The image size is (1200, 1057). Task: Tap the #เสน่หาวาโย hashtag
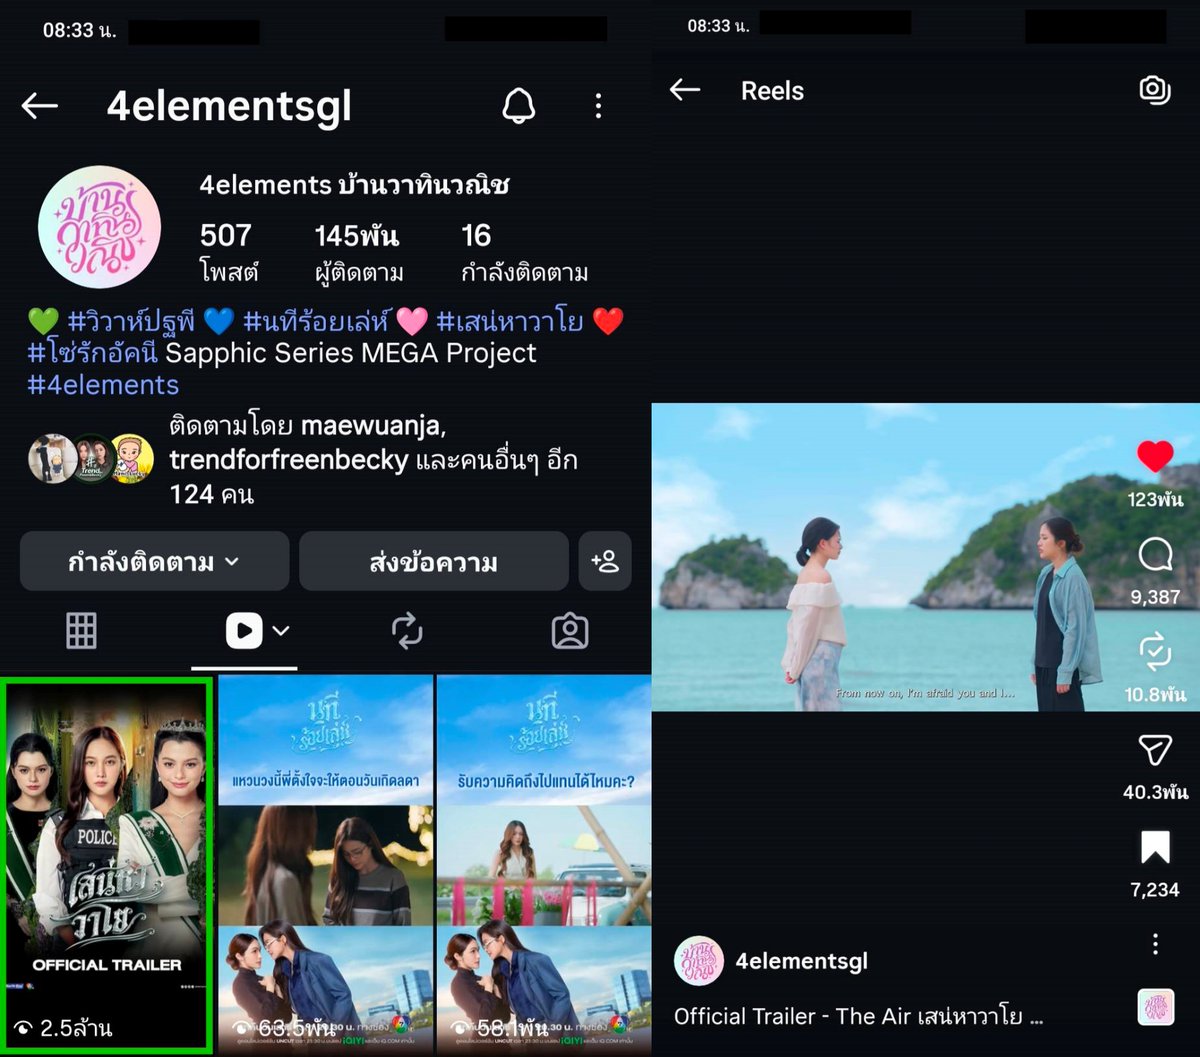tap(511, 321)
